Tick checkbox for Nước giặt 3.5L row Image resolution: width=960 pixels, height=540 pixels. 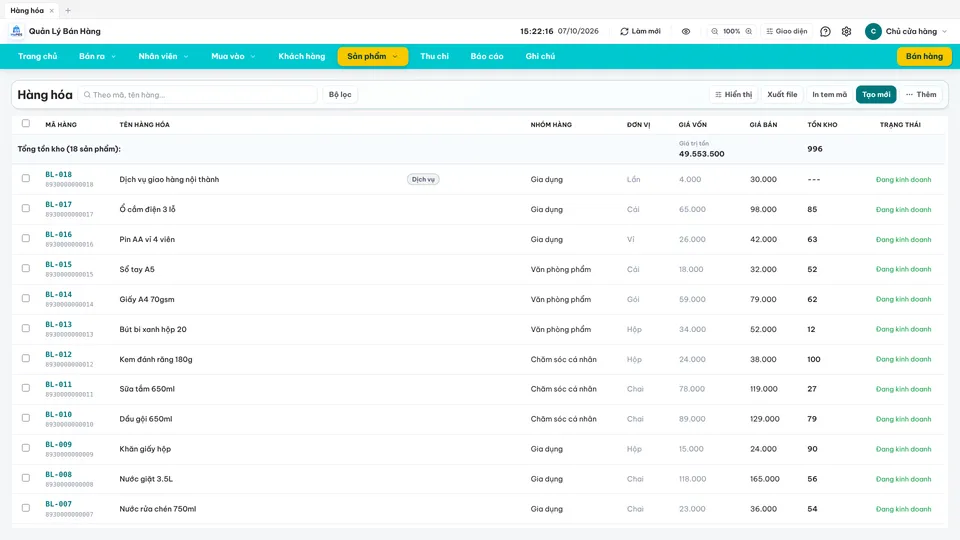coord(26,478)
